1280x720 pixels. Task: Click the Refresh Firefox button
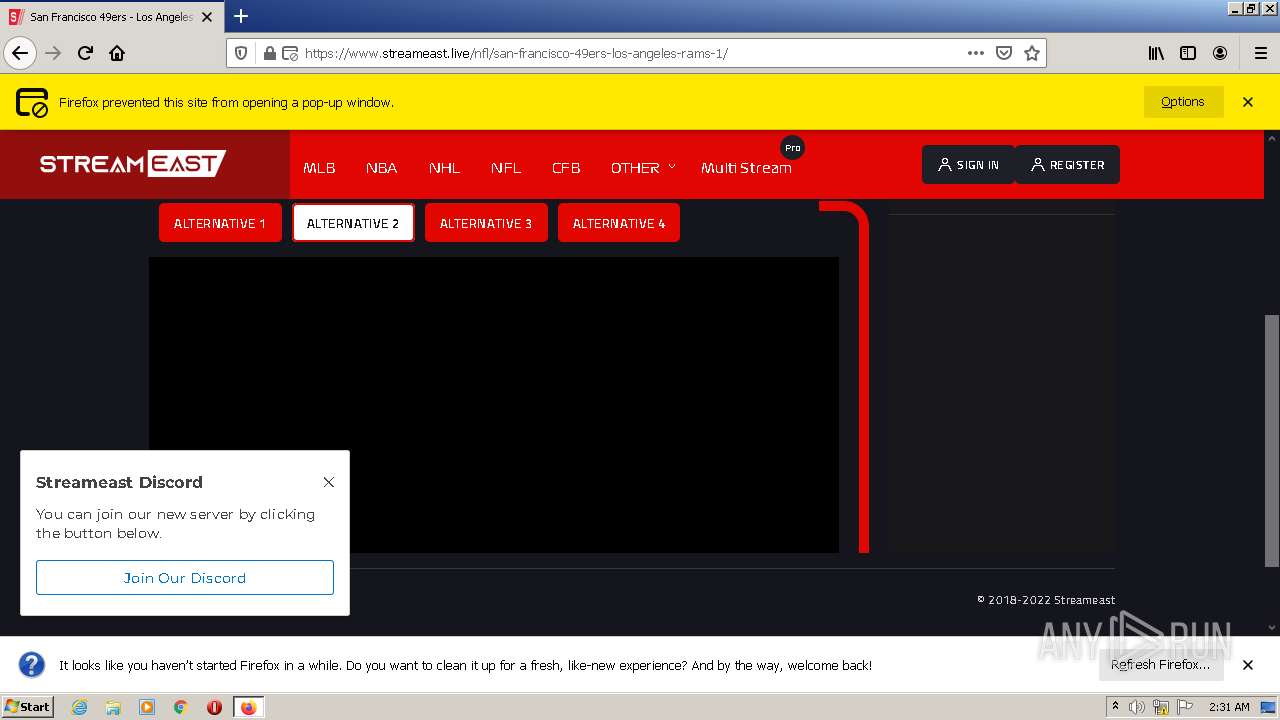[x=1160, y=665]
